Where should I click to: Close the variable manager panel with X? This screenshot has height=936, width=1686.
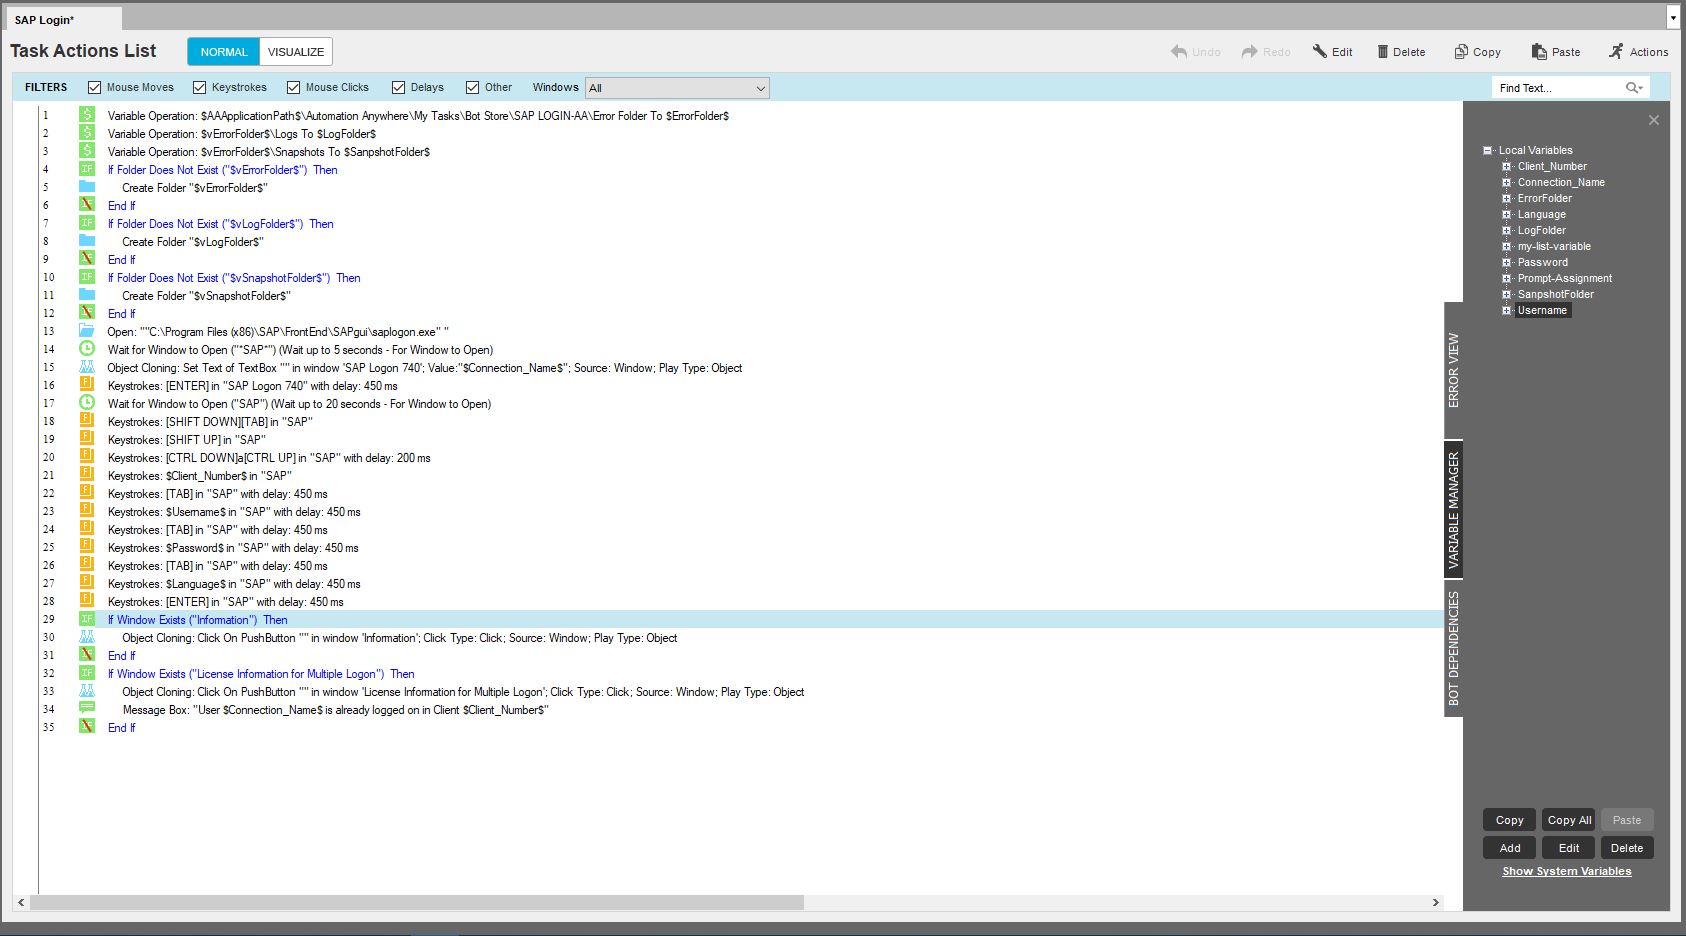[x=1654, y=120]
